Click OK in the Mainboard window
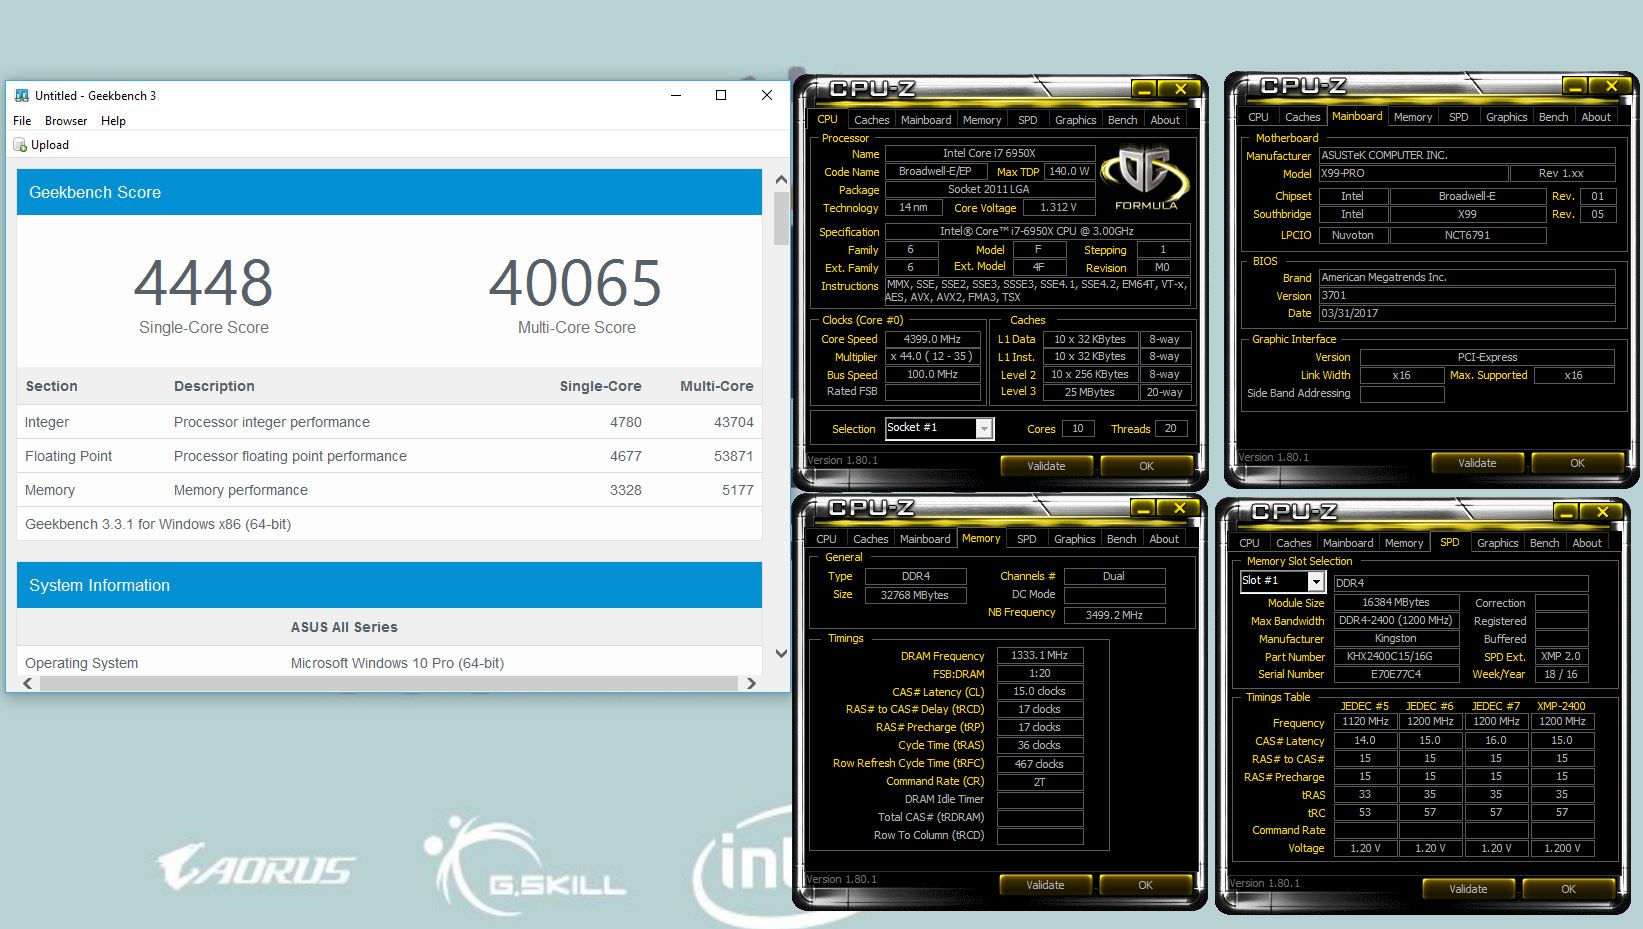The height and width of the screenshot is (929, 1643). (x=1577, y=463)
